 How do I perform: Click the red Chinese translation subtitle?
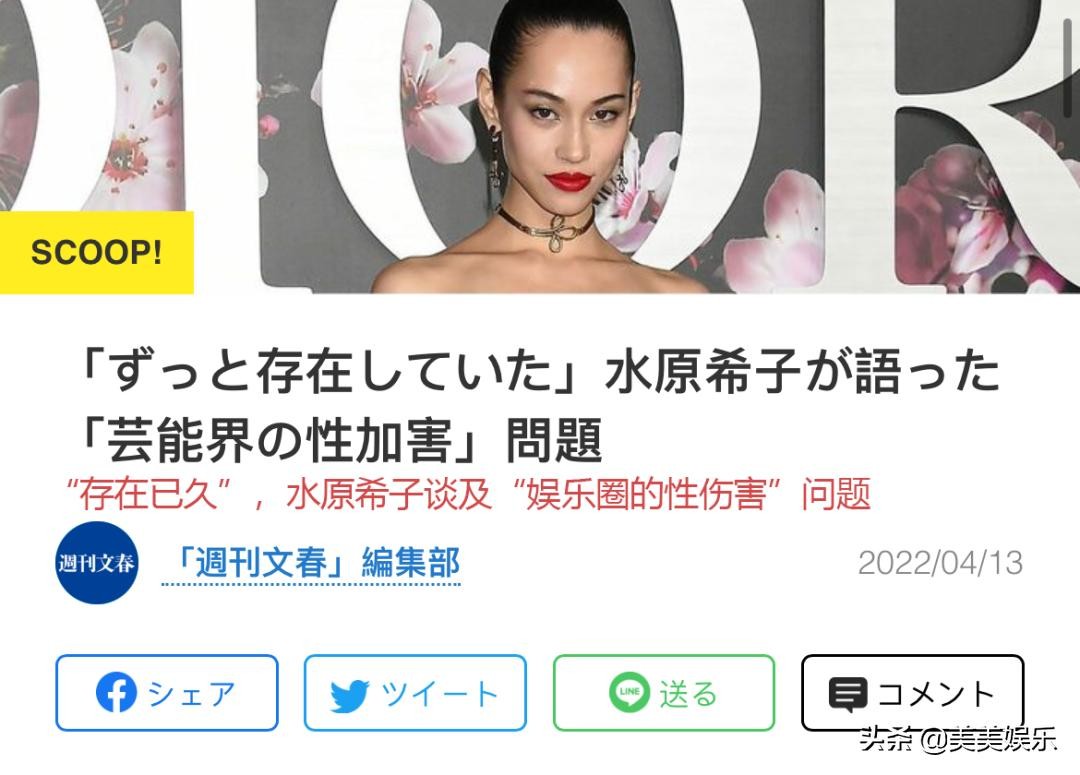point(468,494)
